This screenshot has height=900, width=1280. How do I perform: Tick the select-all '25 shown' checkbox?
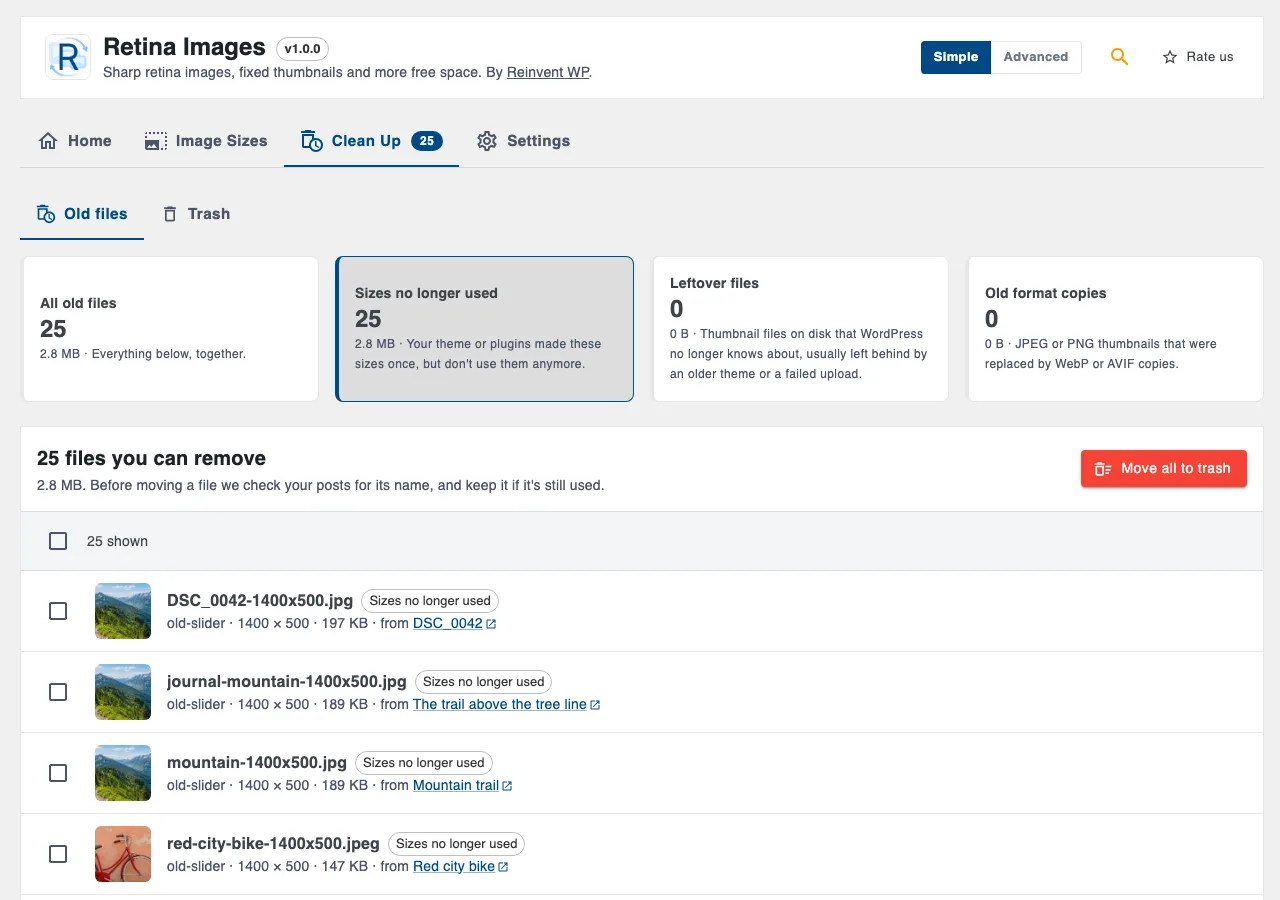(58, 541)
